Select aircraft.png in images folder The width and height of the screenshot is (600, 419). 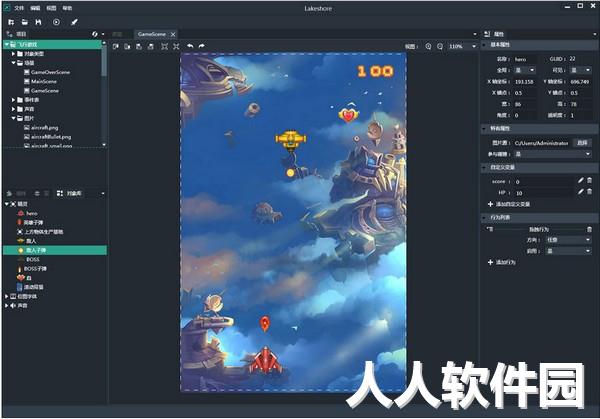coord(44,127)
